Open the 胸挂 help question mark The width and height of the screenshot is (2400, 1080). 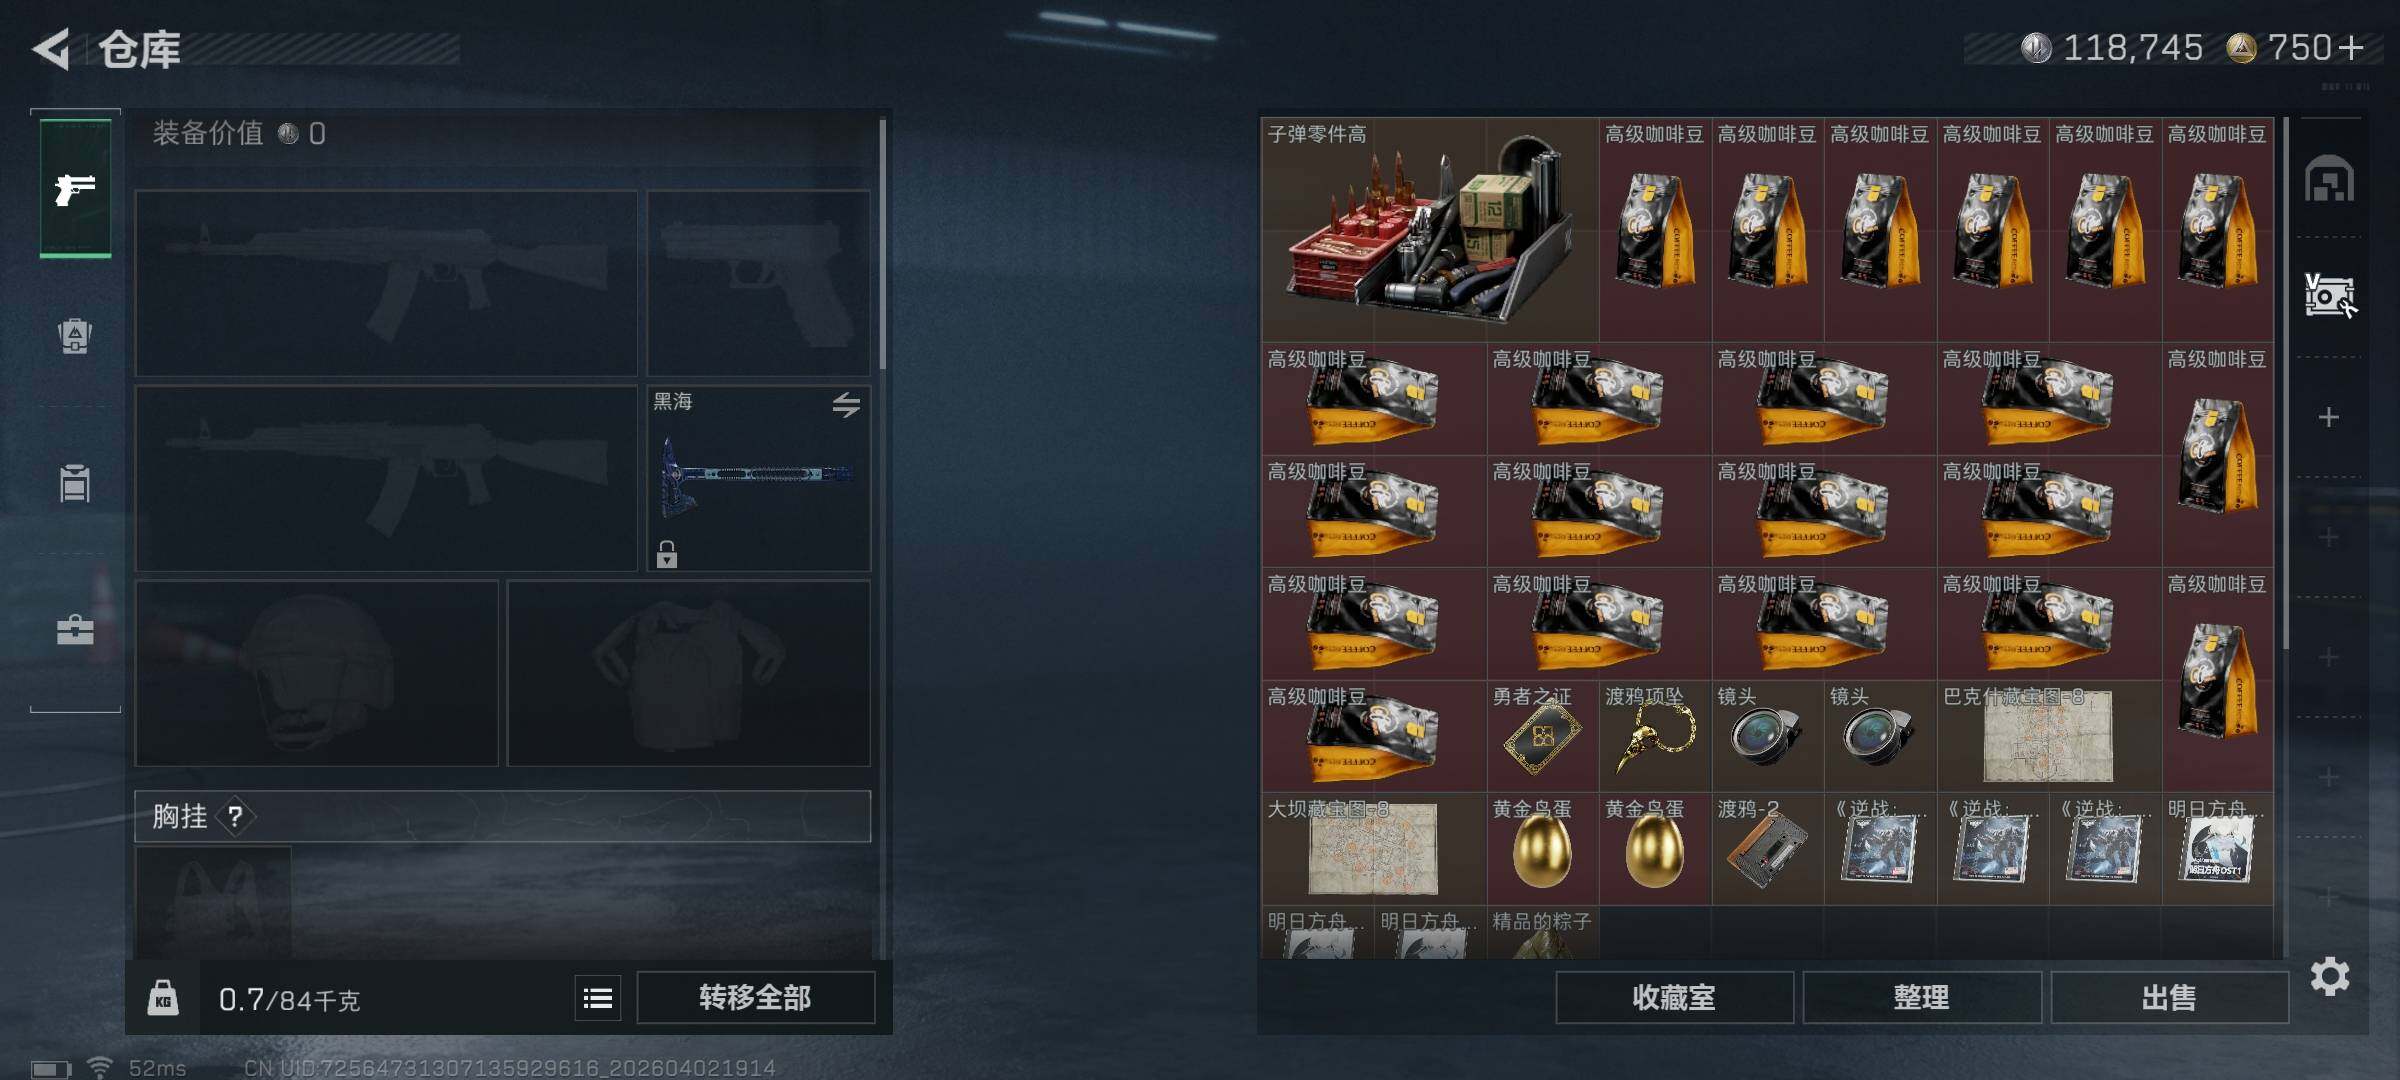[x=235, y=817]
